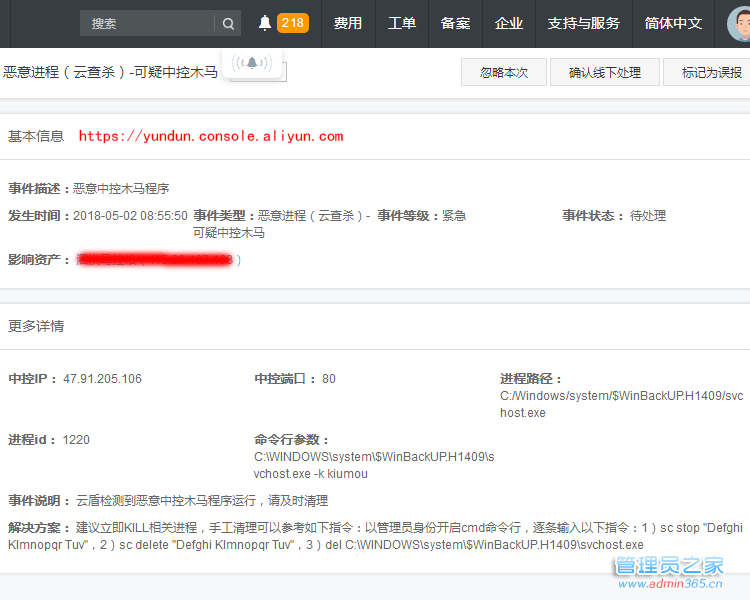The image size is (750, 600).
Task: Open the 支持与服务 menu
Action: [584, 23]
